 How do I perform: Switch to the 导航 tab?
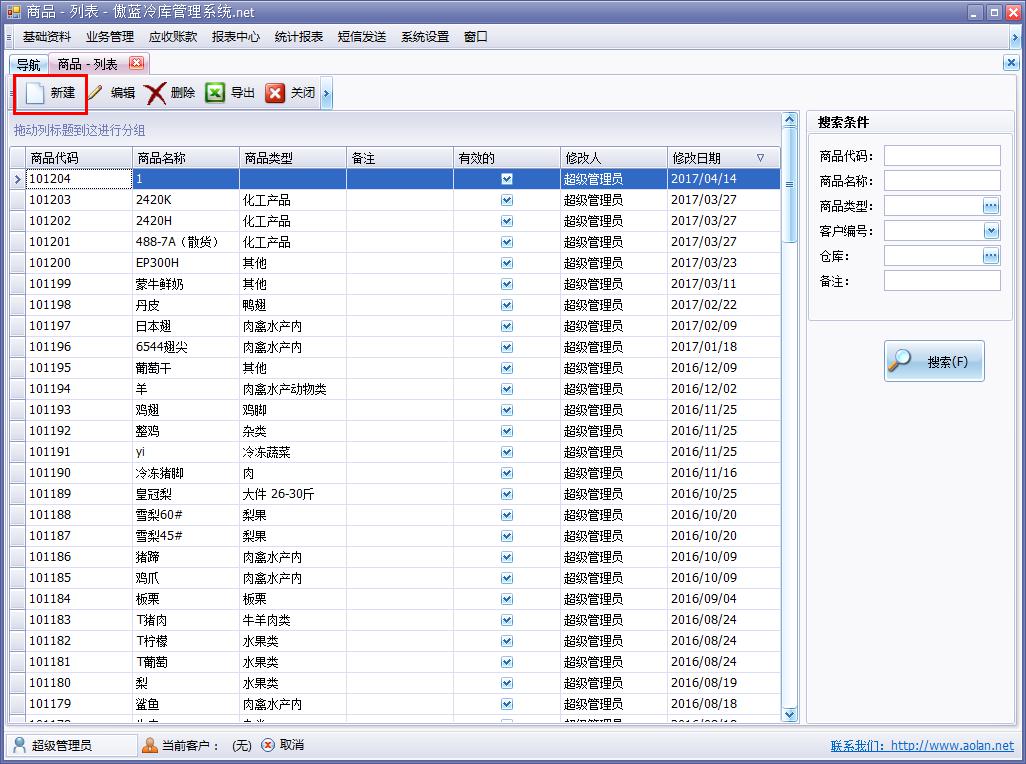click(x=29, y=64)
